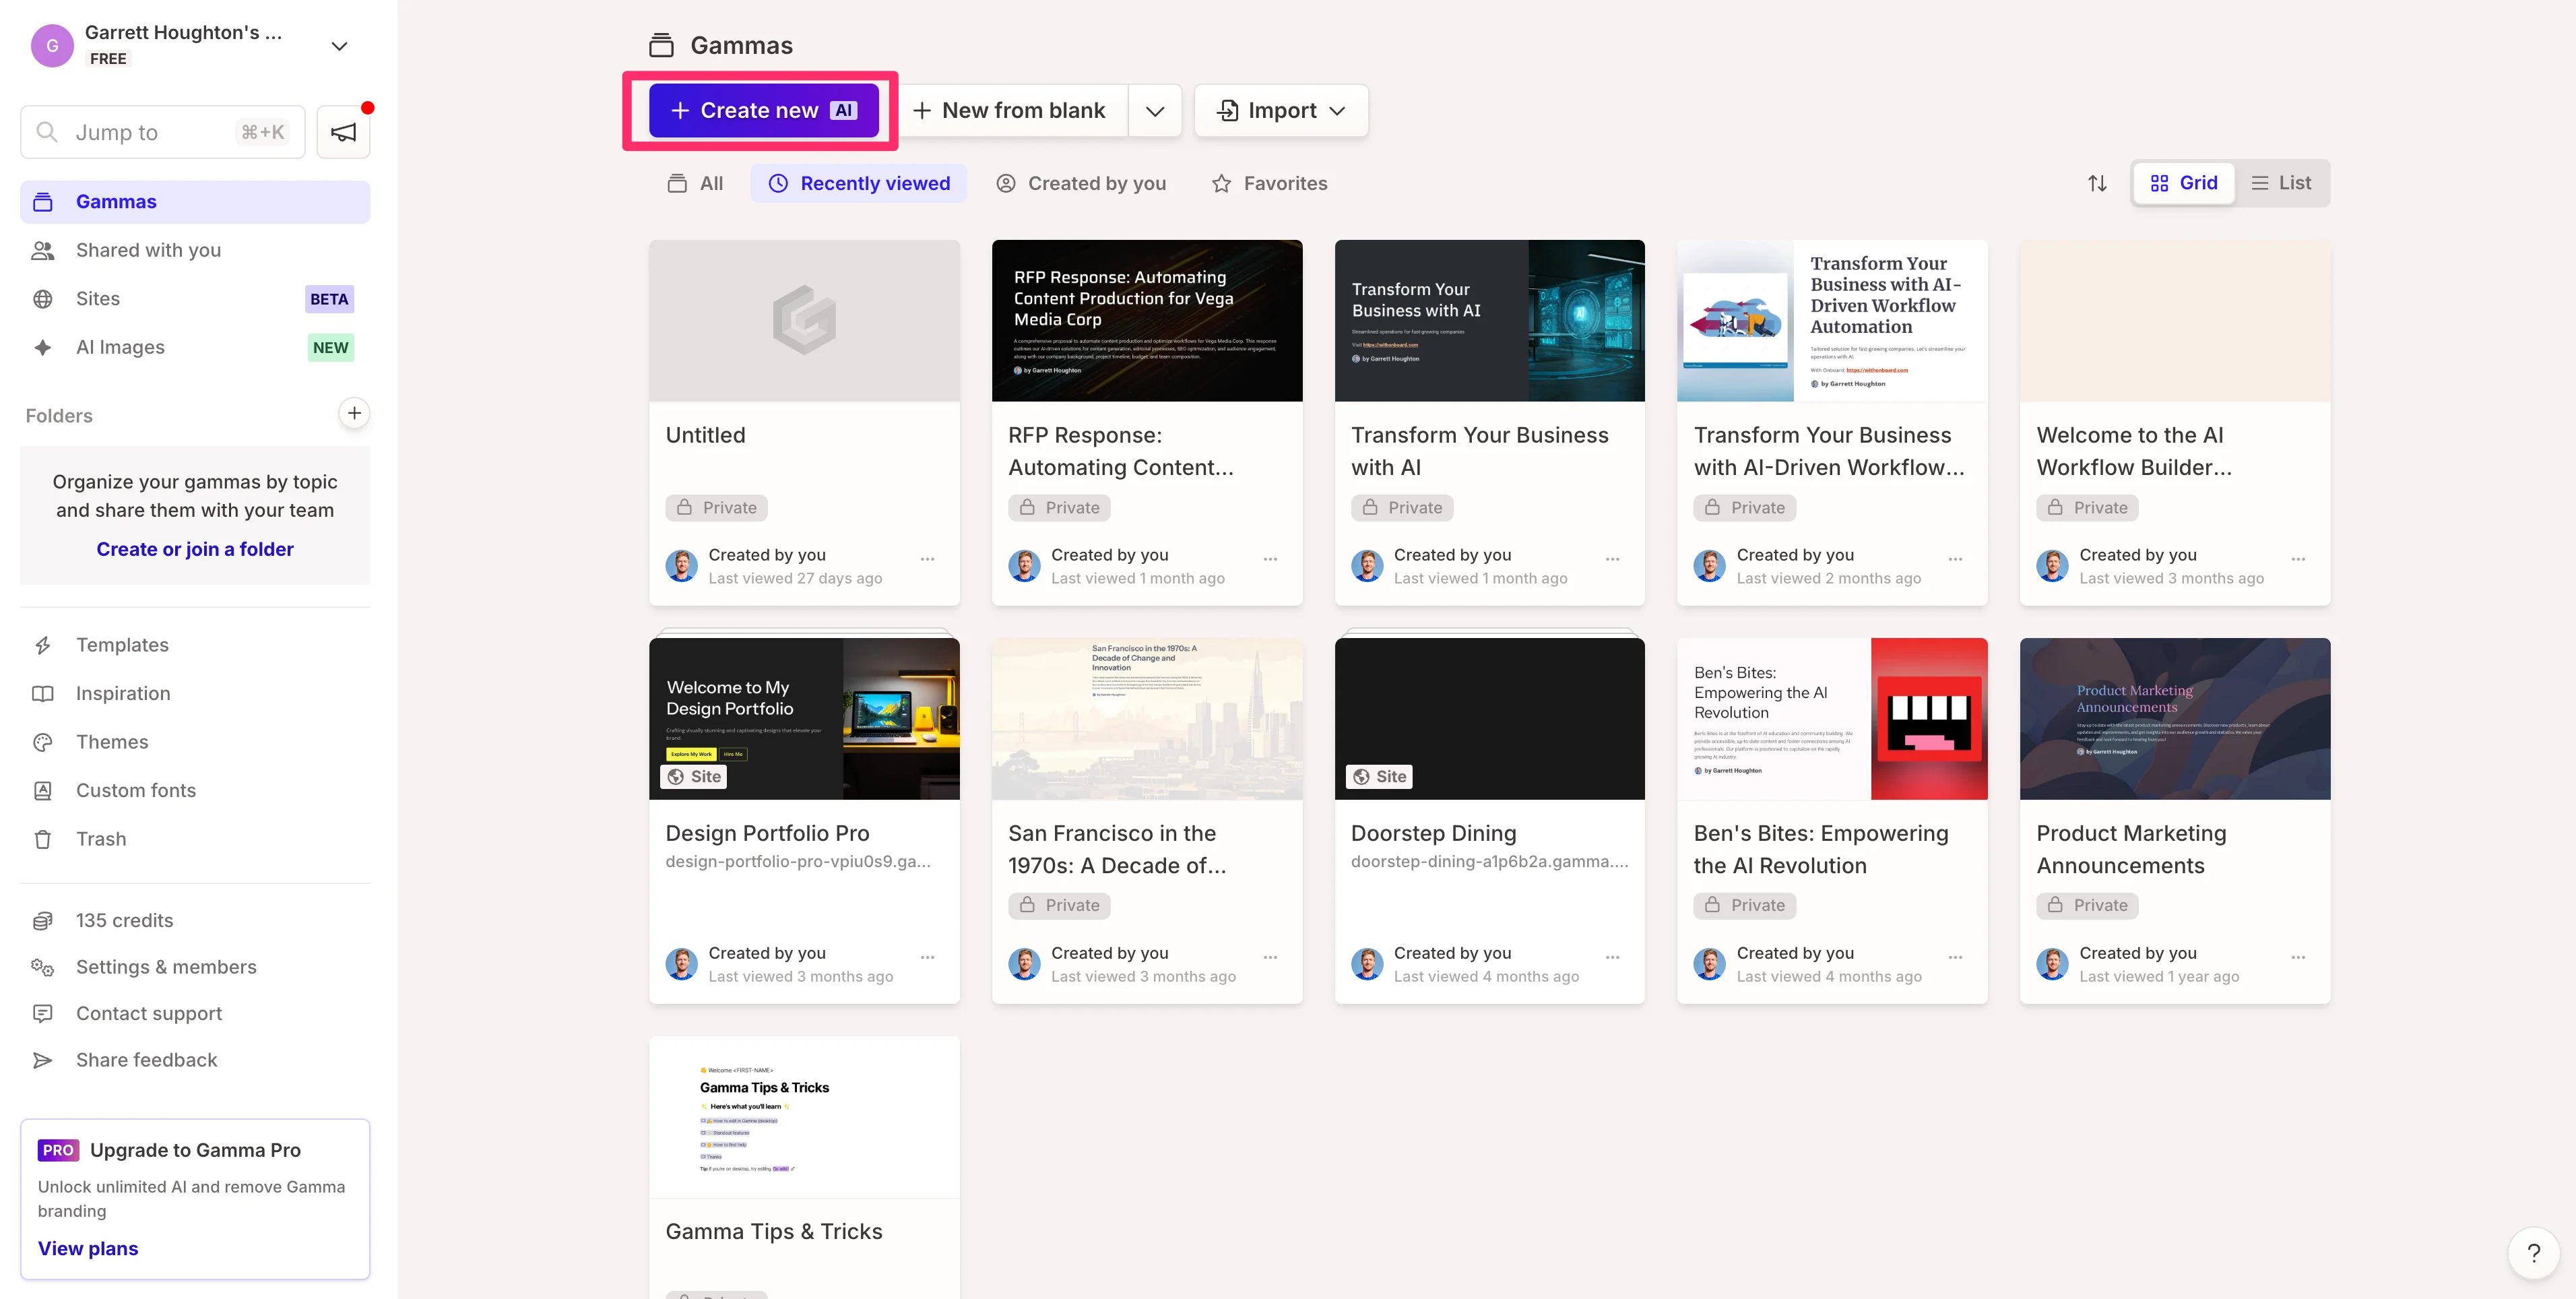Open more options for Untitled gamma
Screen dimensions: 2576x1299
click(927, 559)
